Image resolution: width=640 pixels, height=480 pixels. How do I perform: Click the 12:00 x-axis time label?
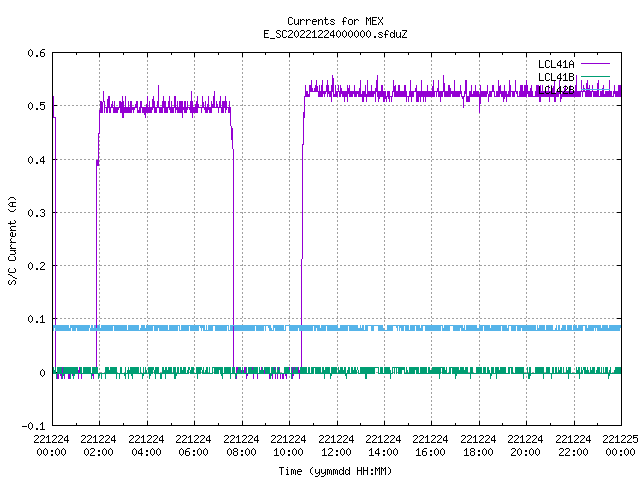(336, 452)
